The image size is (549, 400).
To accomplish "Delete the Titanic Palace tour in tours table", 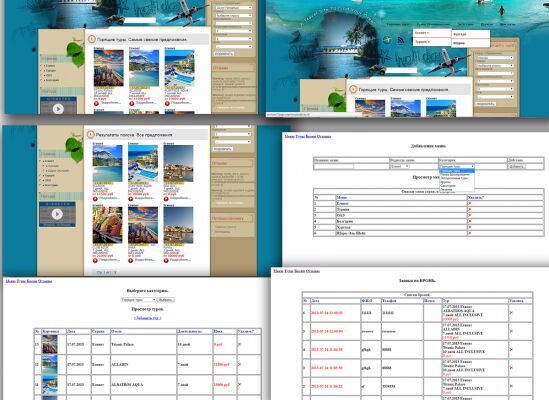I will pos(239,344).
